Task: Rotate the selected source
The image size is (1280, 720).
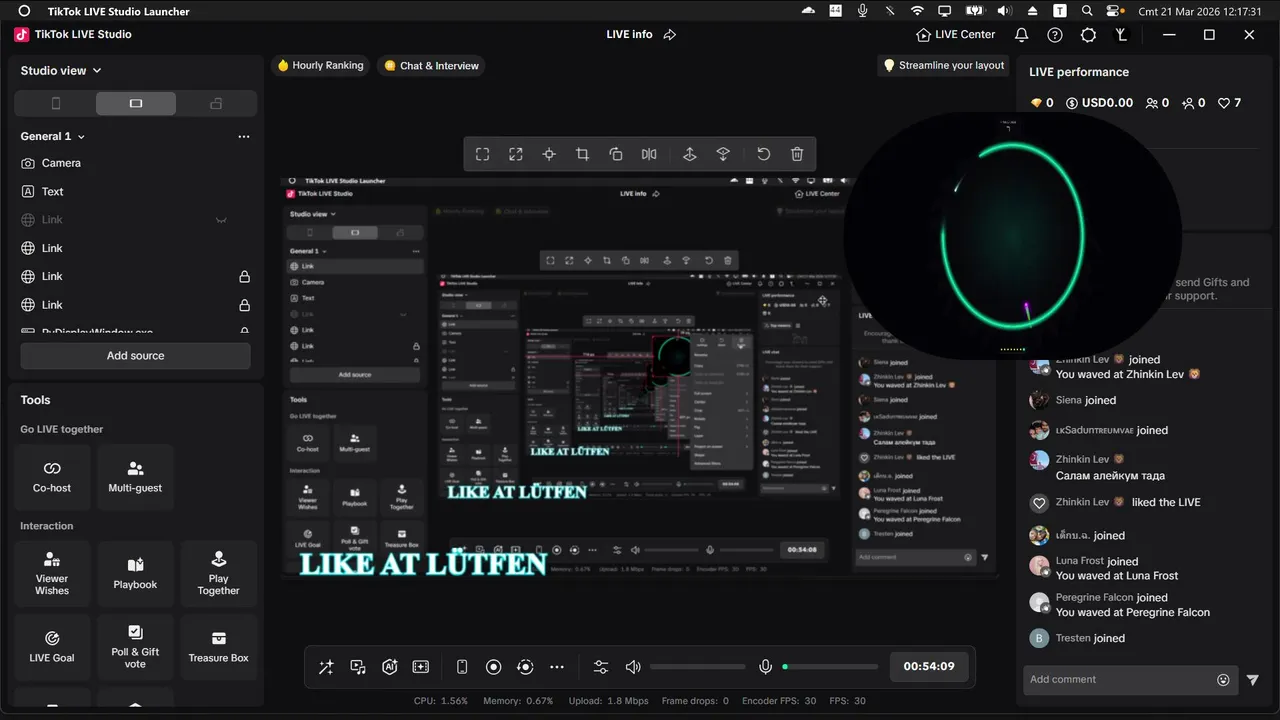Action: click(616, 154)
